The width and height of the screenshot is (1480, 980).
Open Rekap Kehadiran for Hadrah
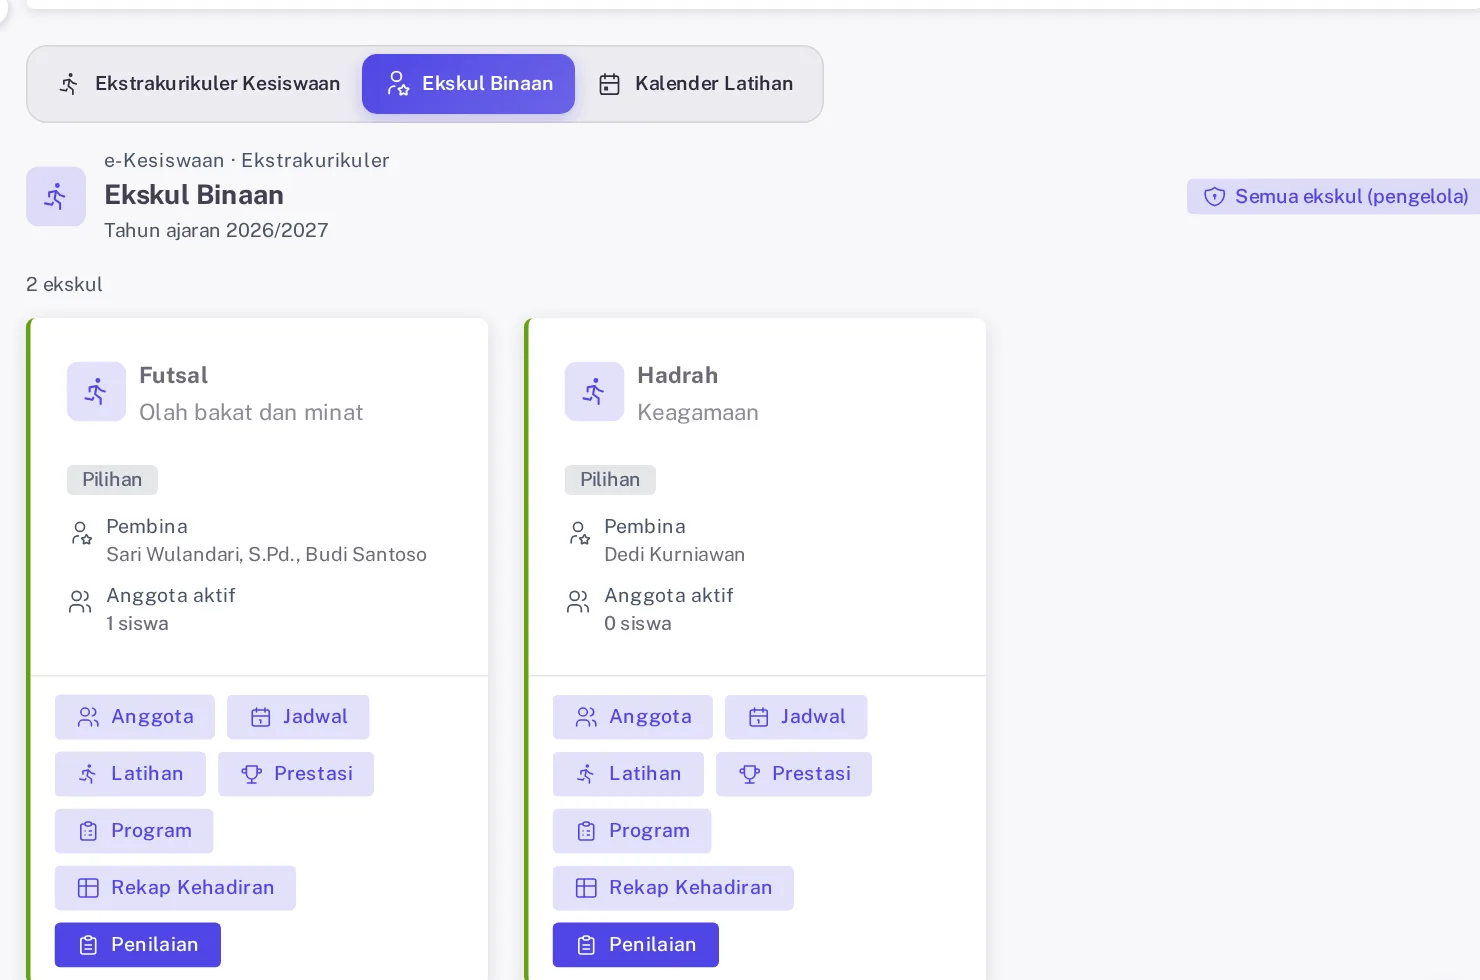click(x=673, y=888)
